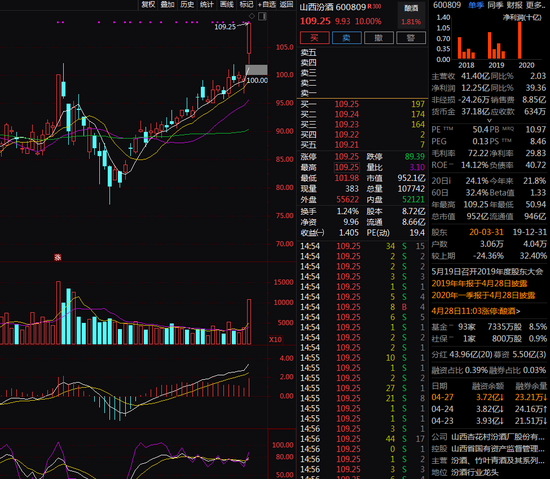Viewport: 550px width, 479px height.
Task: Click the 最低 value 101.98
Action: [x=347, y=178]
